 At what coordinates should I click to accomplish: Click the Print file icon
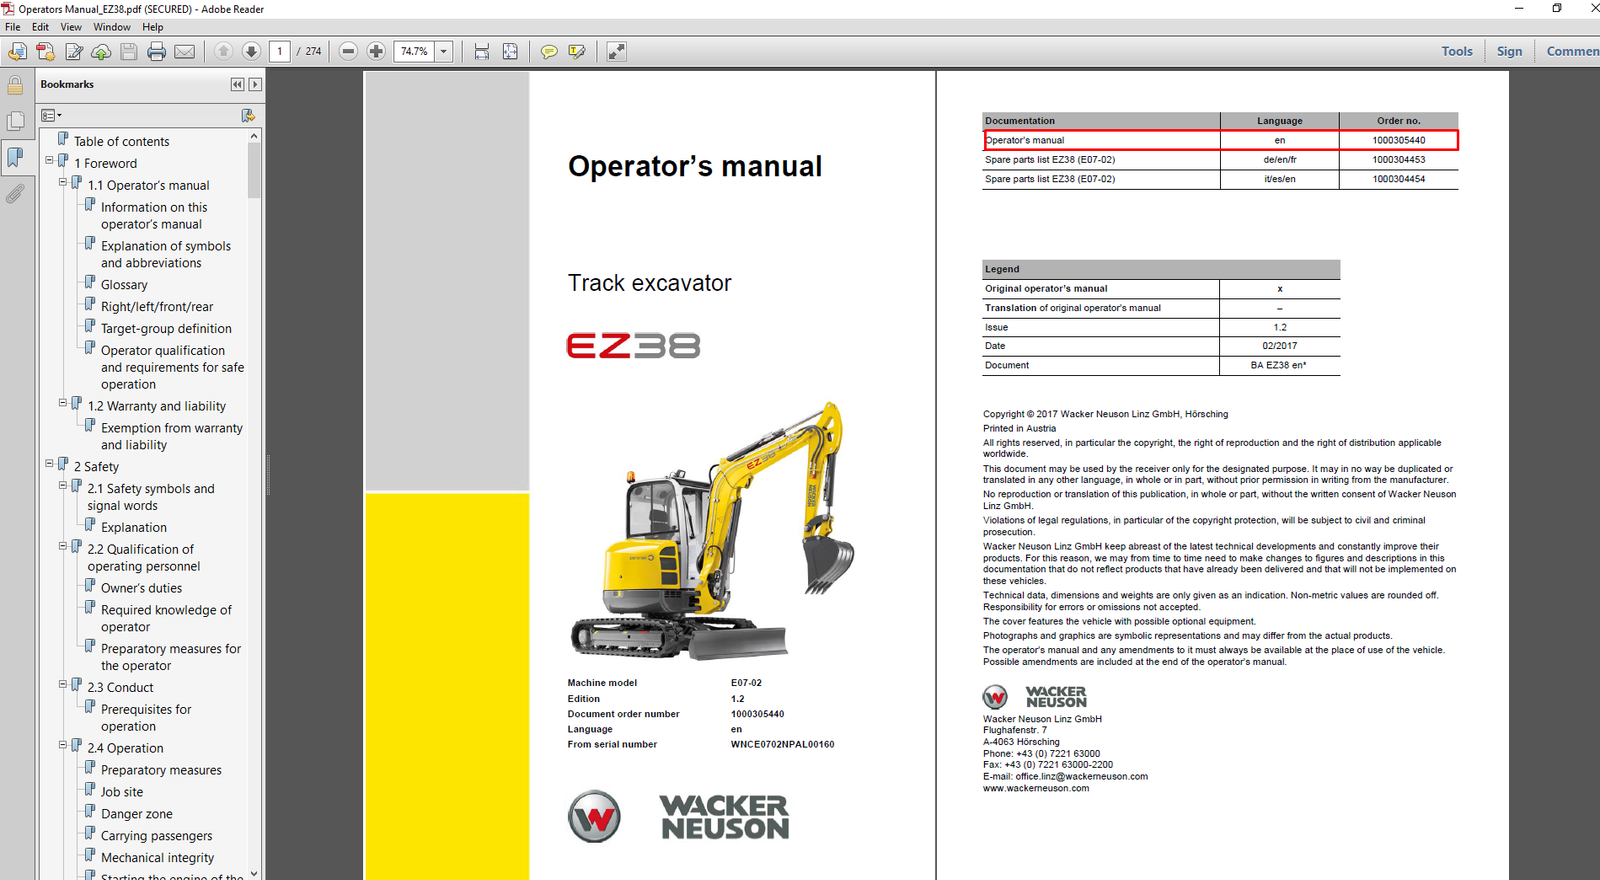click(x=156, y=51)
